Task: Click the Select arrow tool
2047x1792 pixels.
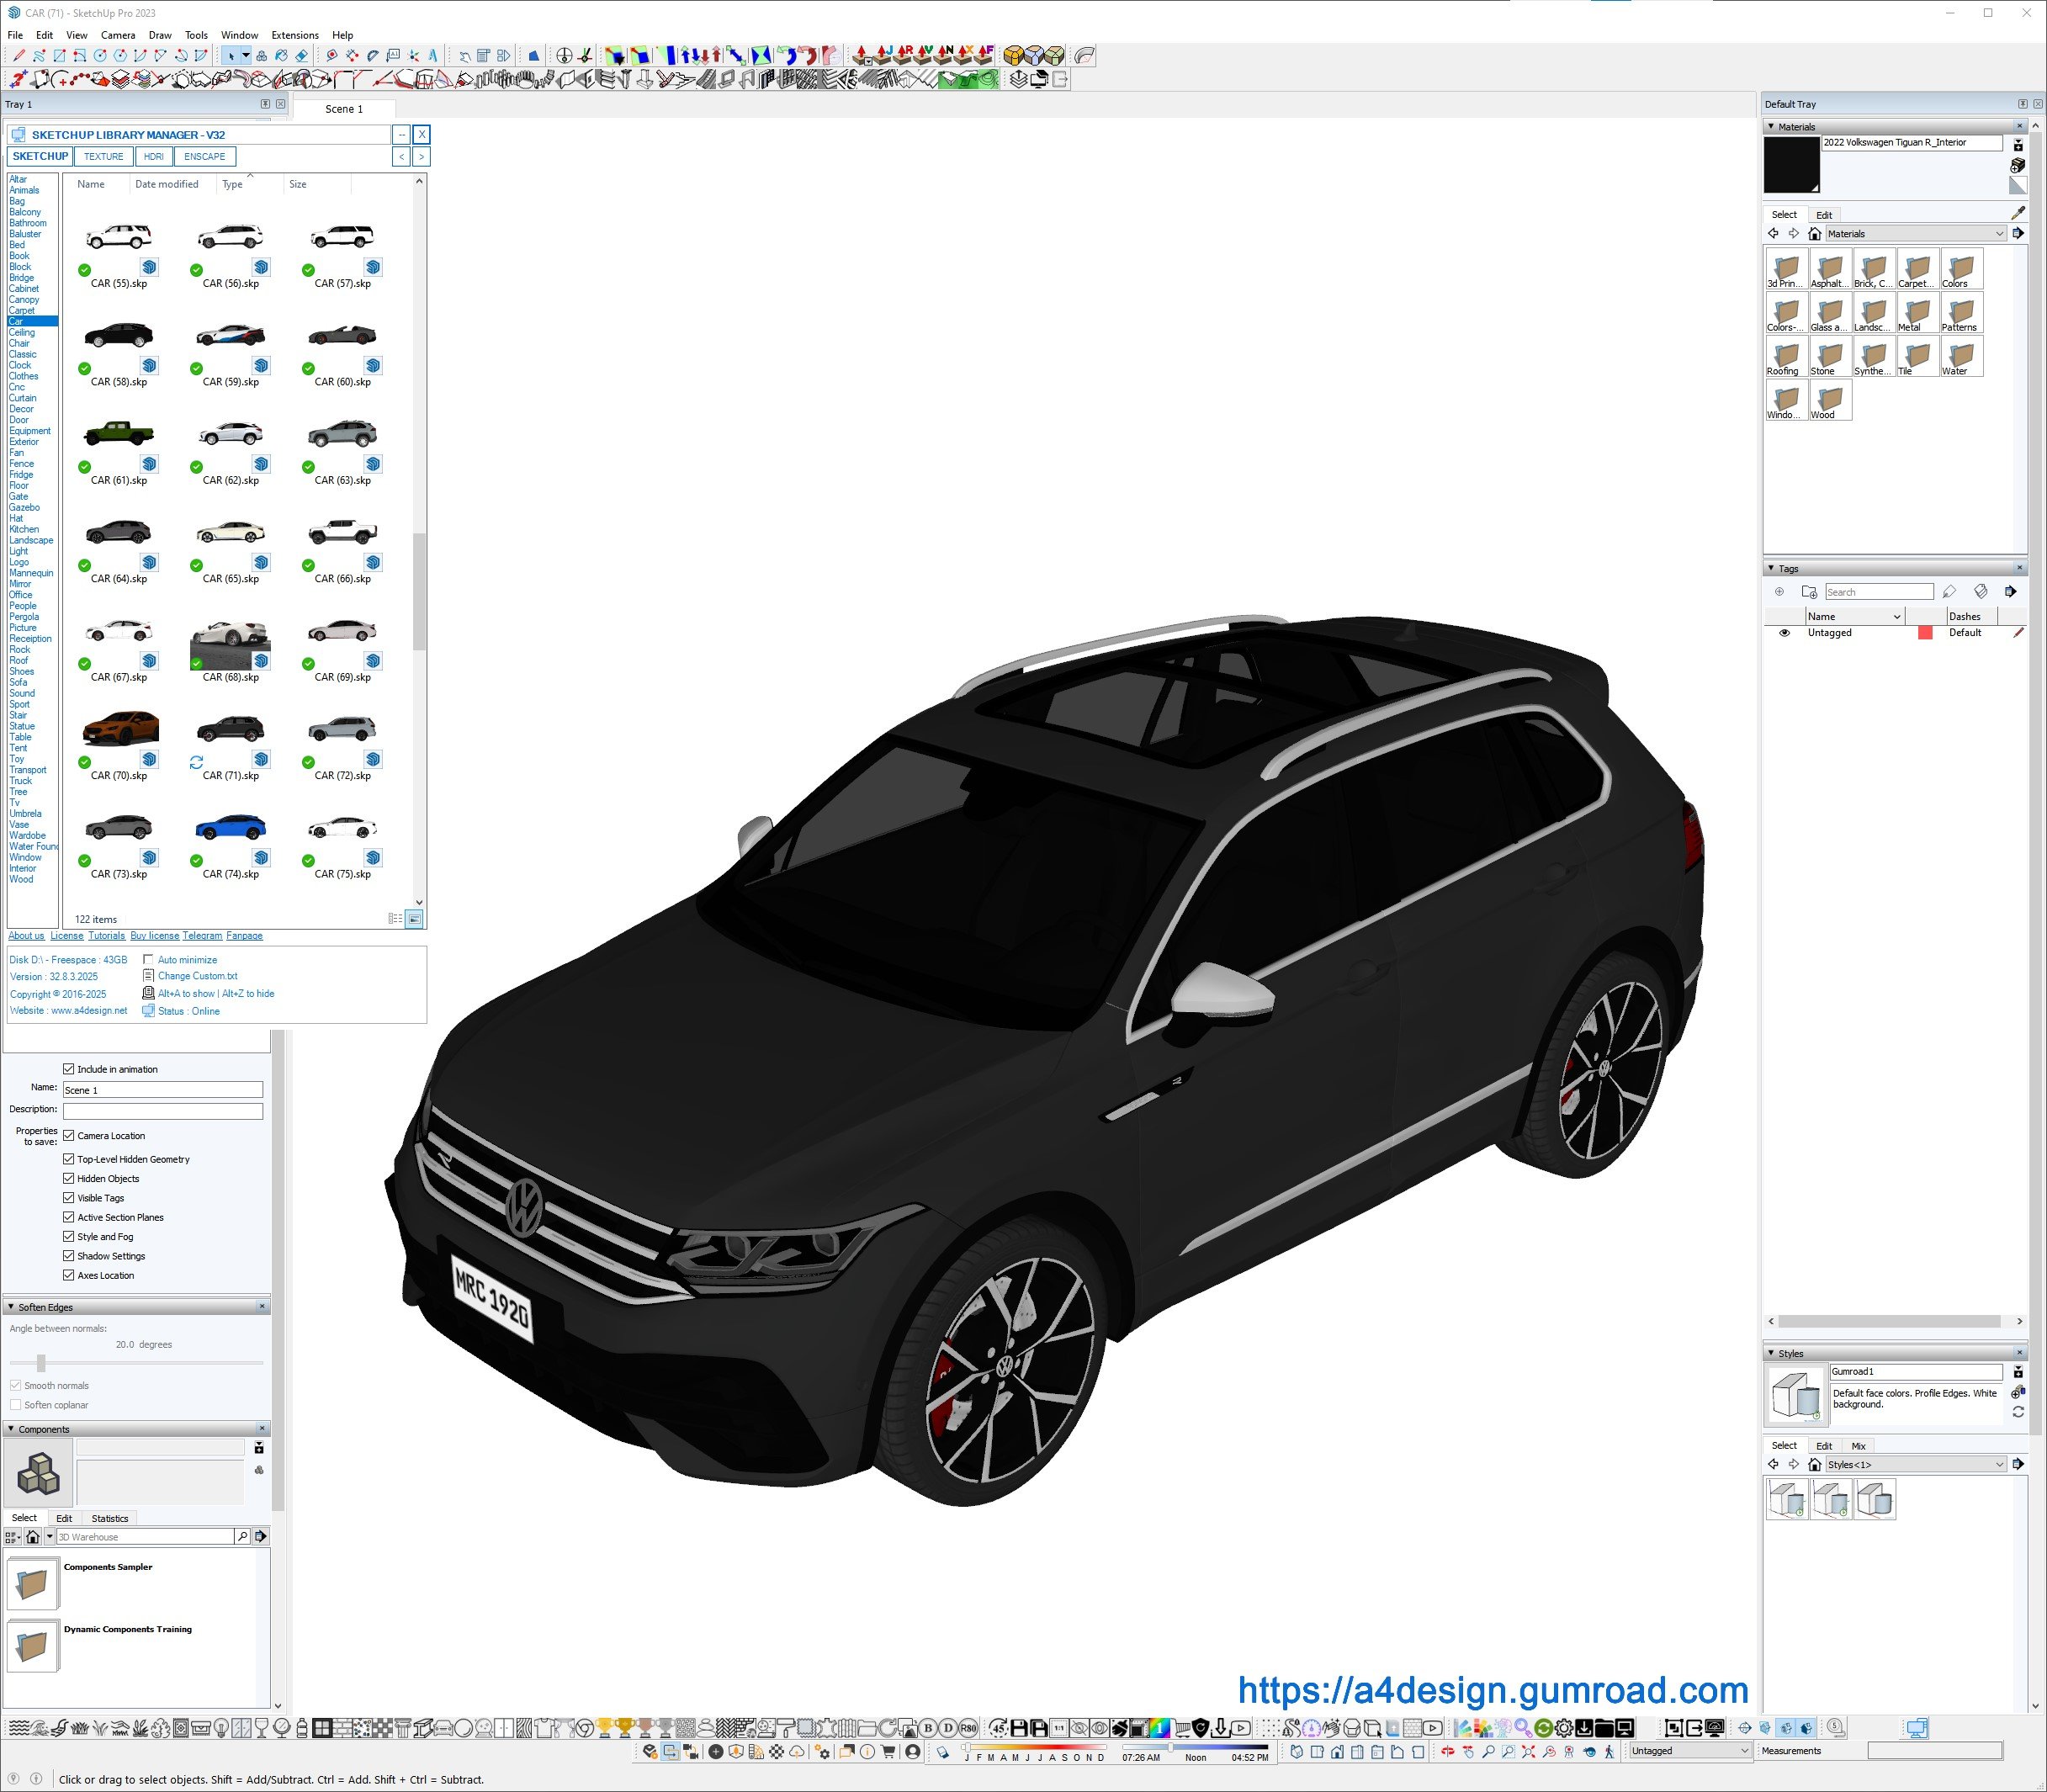Action: [x=231, y=56]
